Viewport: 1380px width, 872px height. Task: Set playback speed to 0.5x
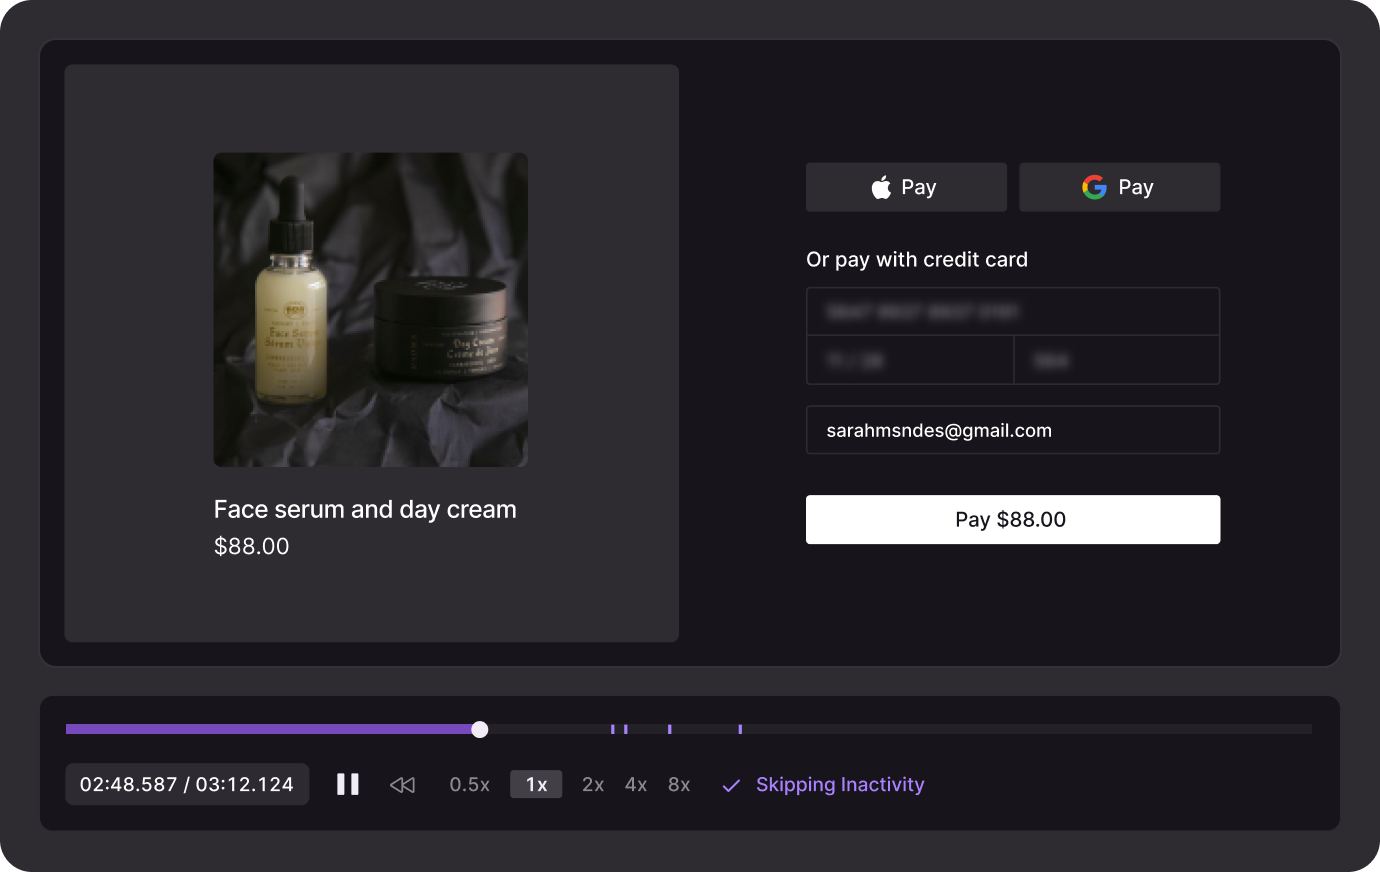pyautogui.click(x=469, y=785)
